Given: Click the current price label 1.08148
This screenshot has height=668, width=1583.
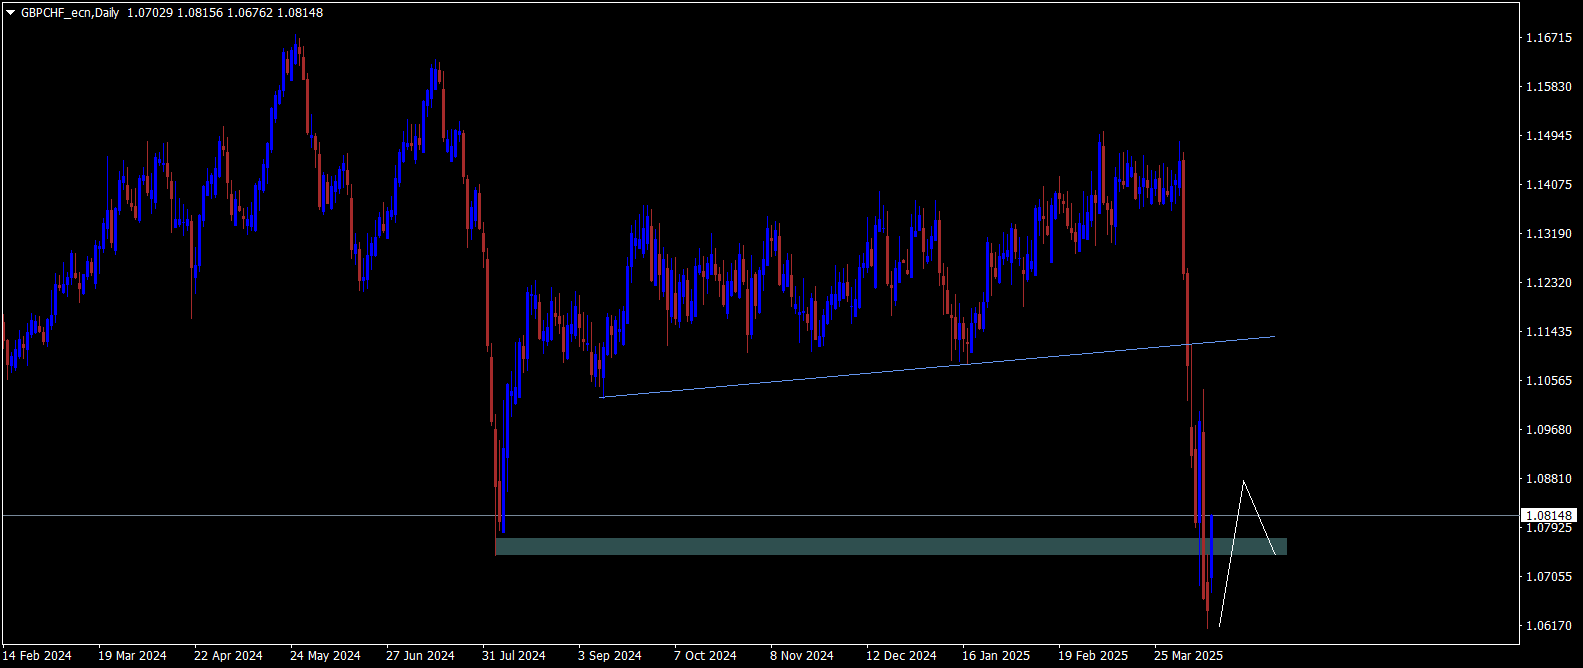Looking at the screenshot, I should 1548,516.
